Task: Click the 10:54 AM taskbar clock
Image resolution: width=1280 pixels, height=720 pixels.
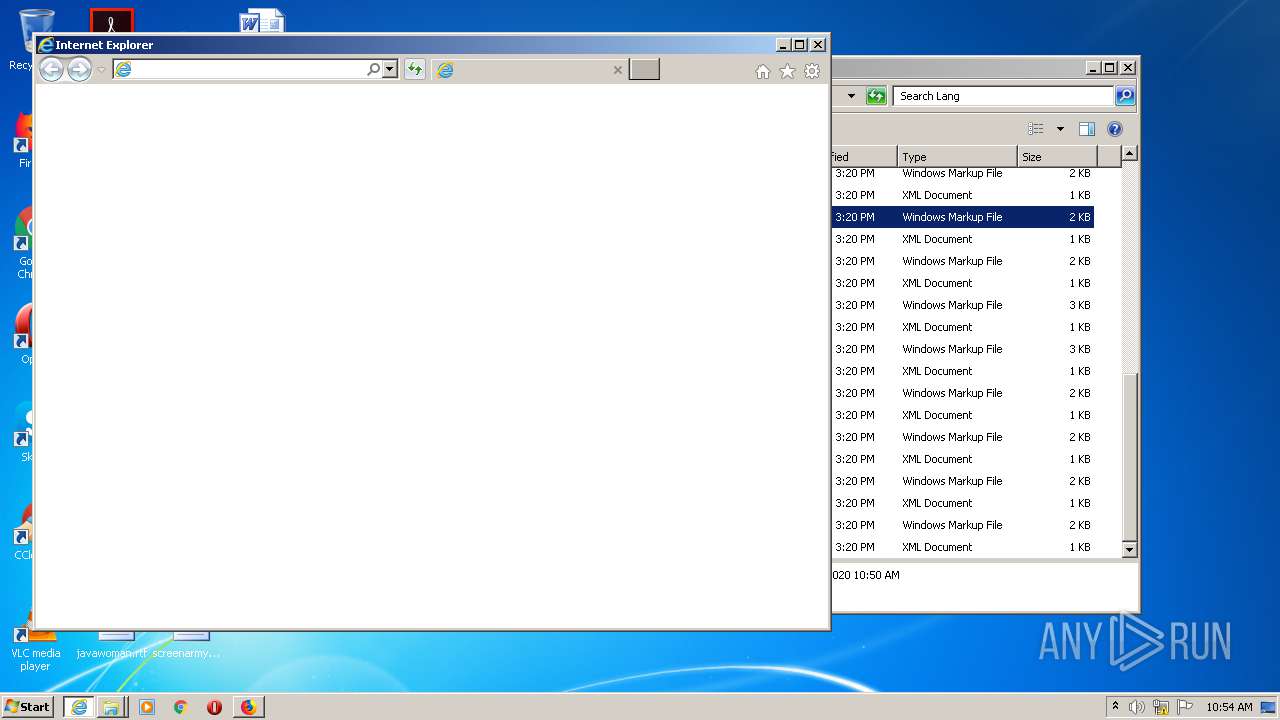Action: tap(1229, 707)
